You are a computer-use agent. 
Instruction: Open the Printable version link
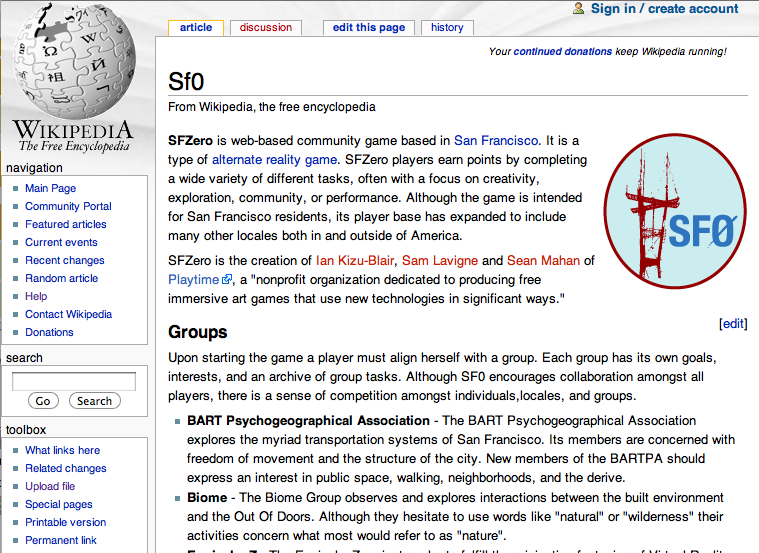click(65, 522)
